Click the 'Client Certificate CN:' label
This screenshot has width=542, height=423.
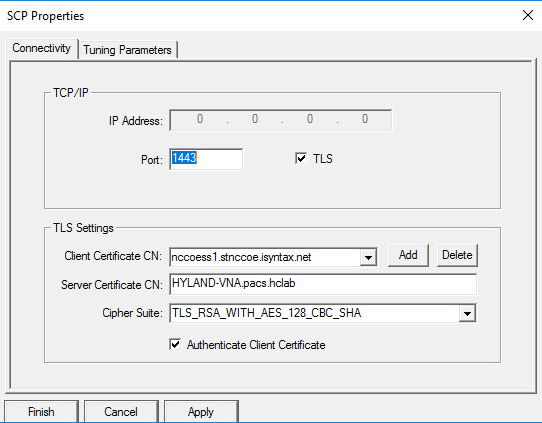[x=113, y=256]
